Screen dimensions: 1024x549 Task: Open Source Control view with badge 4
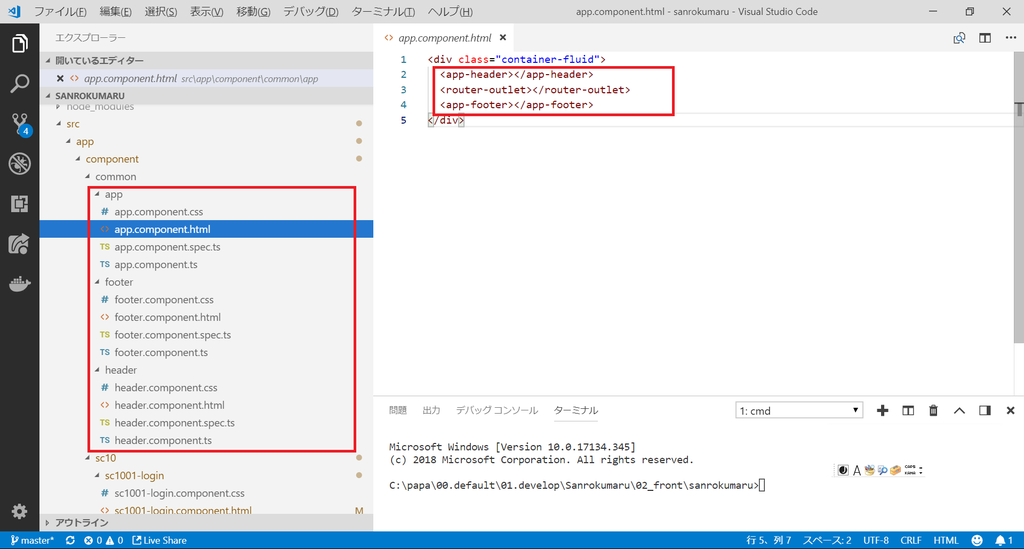point(20,124)
